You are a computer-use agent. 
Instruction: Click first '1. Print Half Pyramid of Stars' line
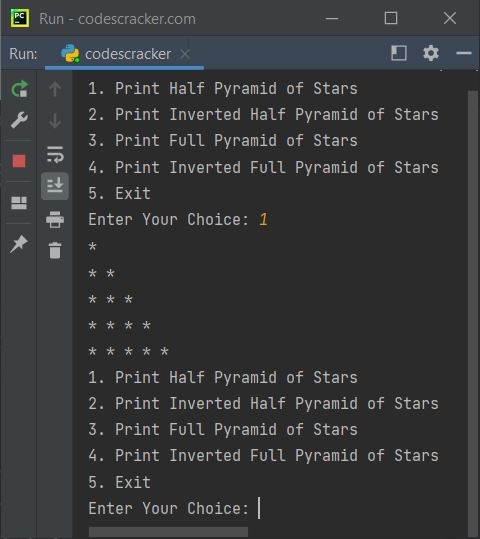pos(223,89)
